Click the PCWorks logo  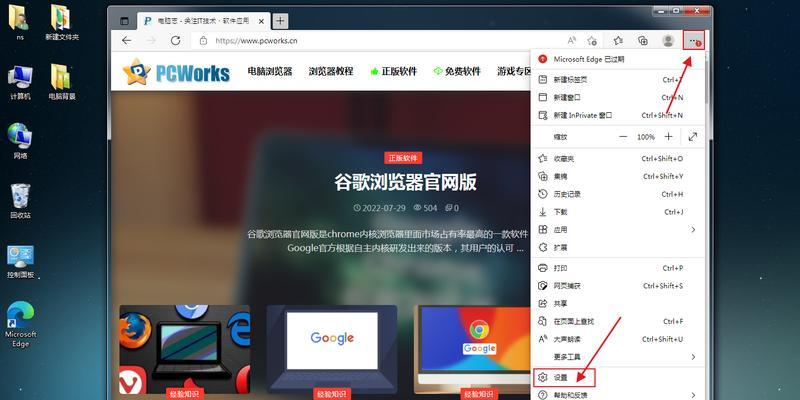[x=177, y=72]
